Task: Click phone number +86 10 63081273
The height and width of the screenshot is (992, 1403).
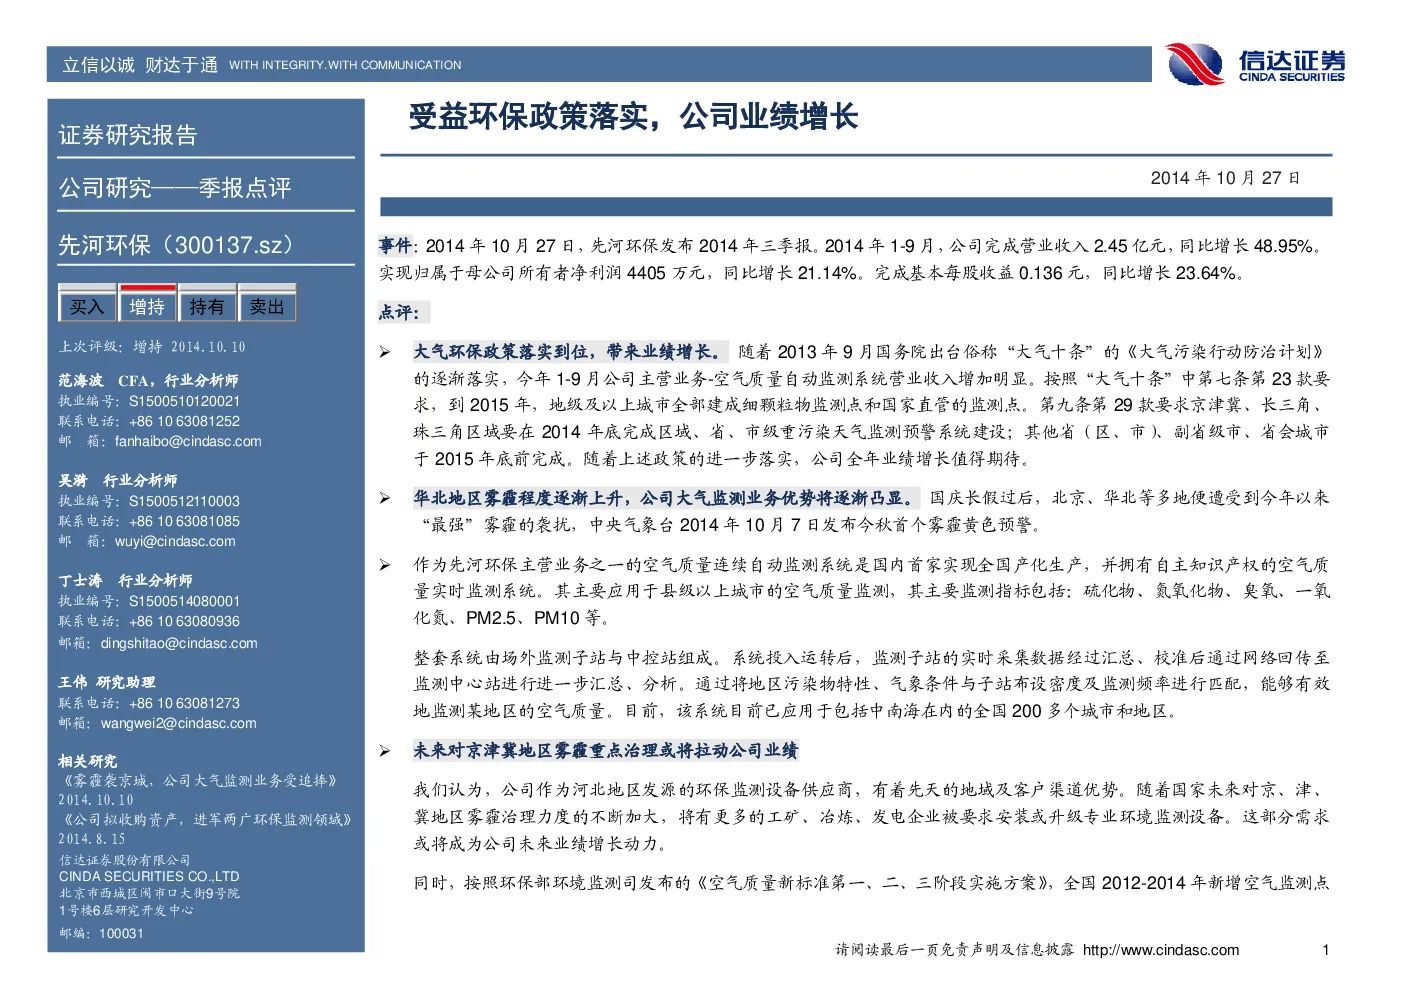Action: coord(185,703)
